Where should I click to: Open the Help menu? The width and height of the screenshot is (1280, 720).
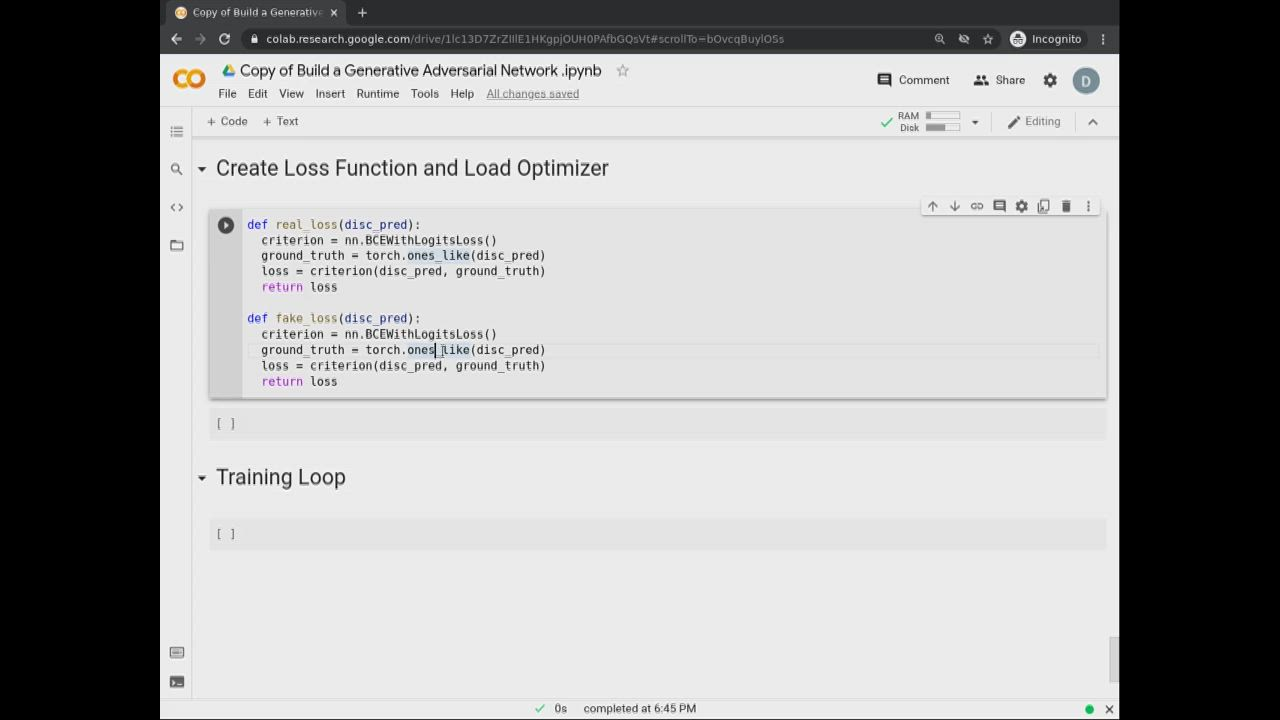[462, 94]
